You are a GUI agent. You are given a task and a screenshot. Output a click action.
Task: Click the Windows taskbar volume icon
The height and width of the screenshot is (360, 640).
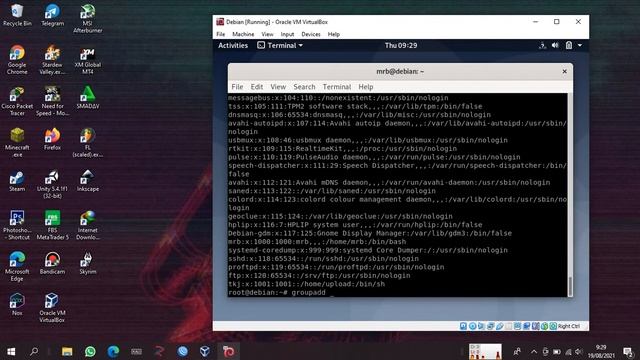(x=578, y=351)
